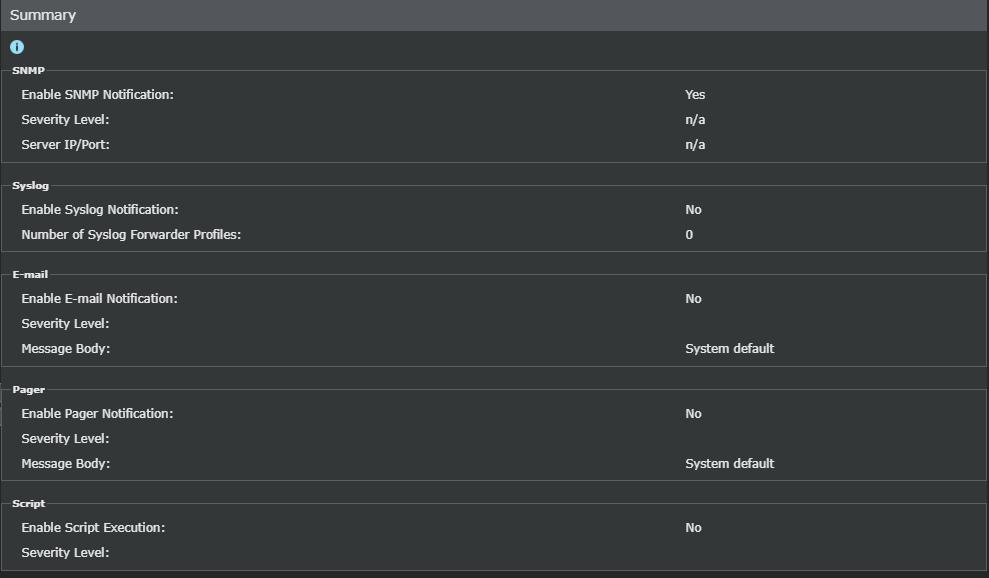Click the 0 value for Syslog Forwarder Profiles

pyautogui.click(x=689, y=235)
